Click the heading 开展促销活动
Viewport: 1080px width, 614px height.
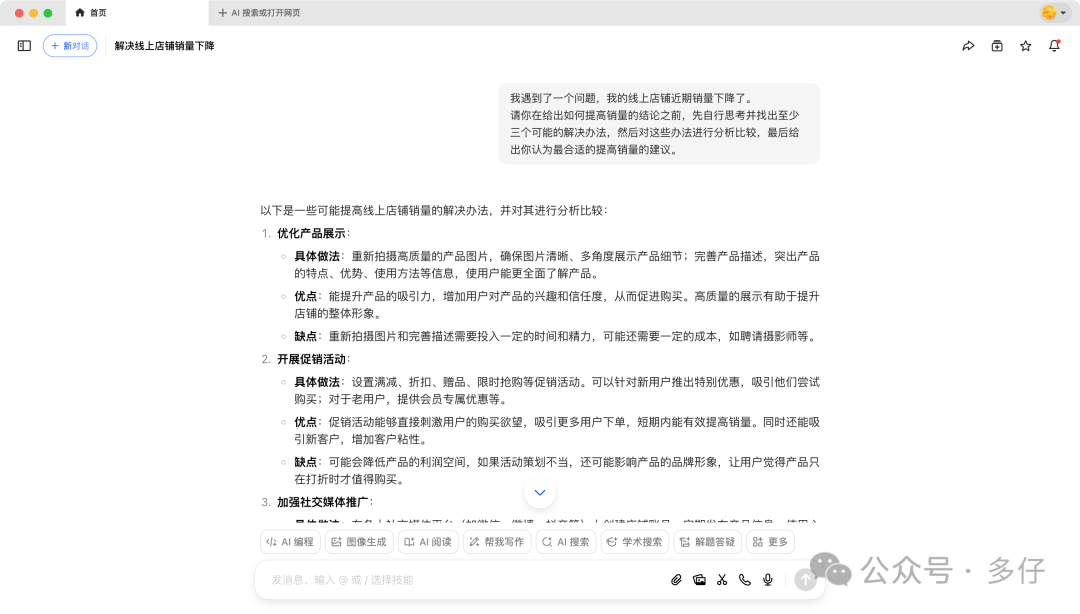click(x=311, y=359)
